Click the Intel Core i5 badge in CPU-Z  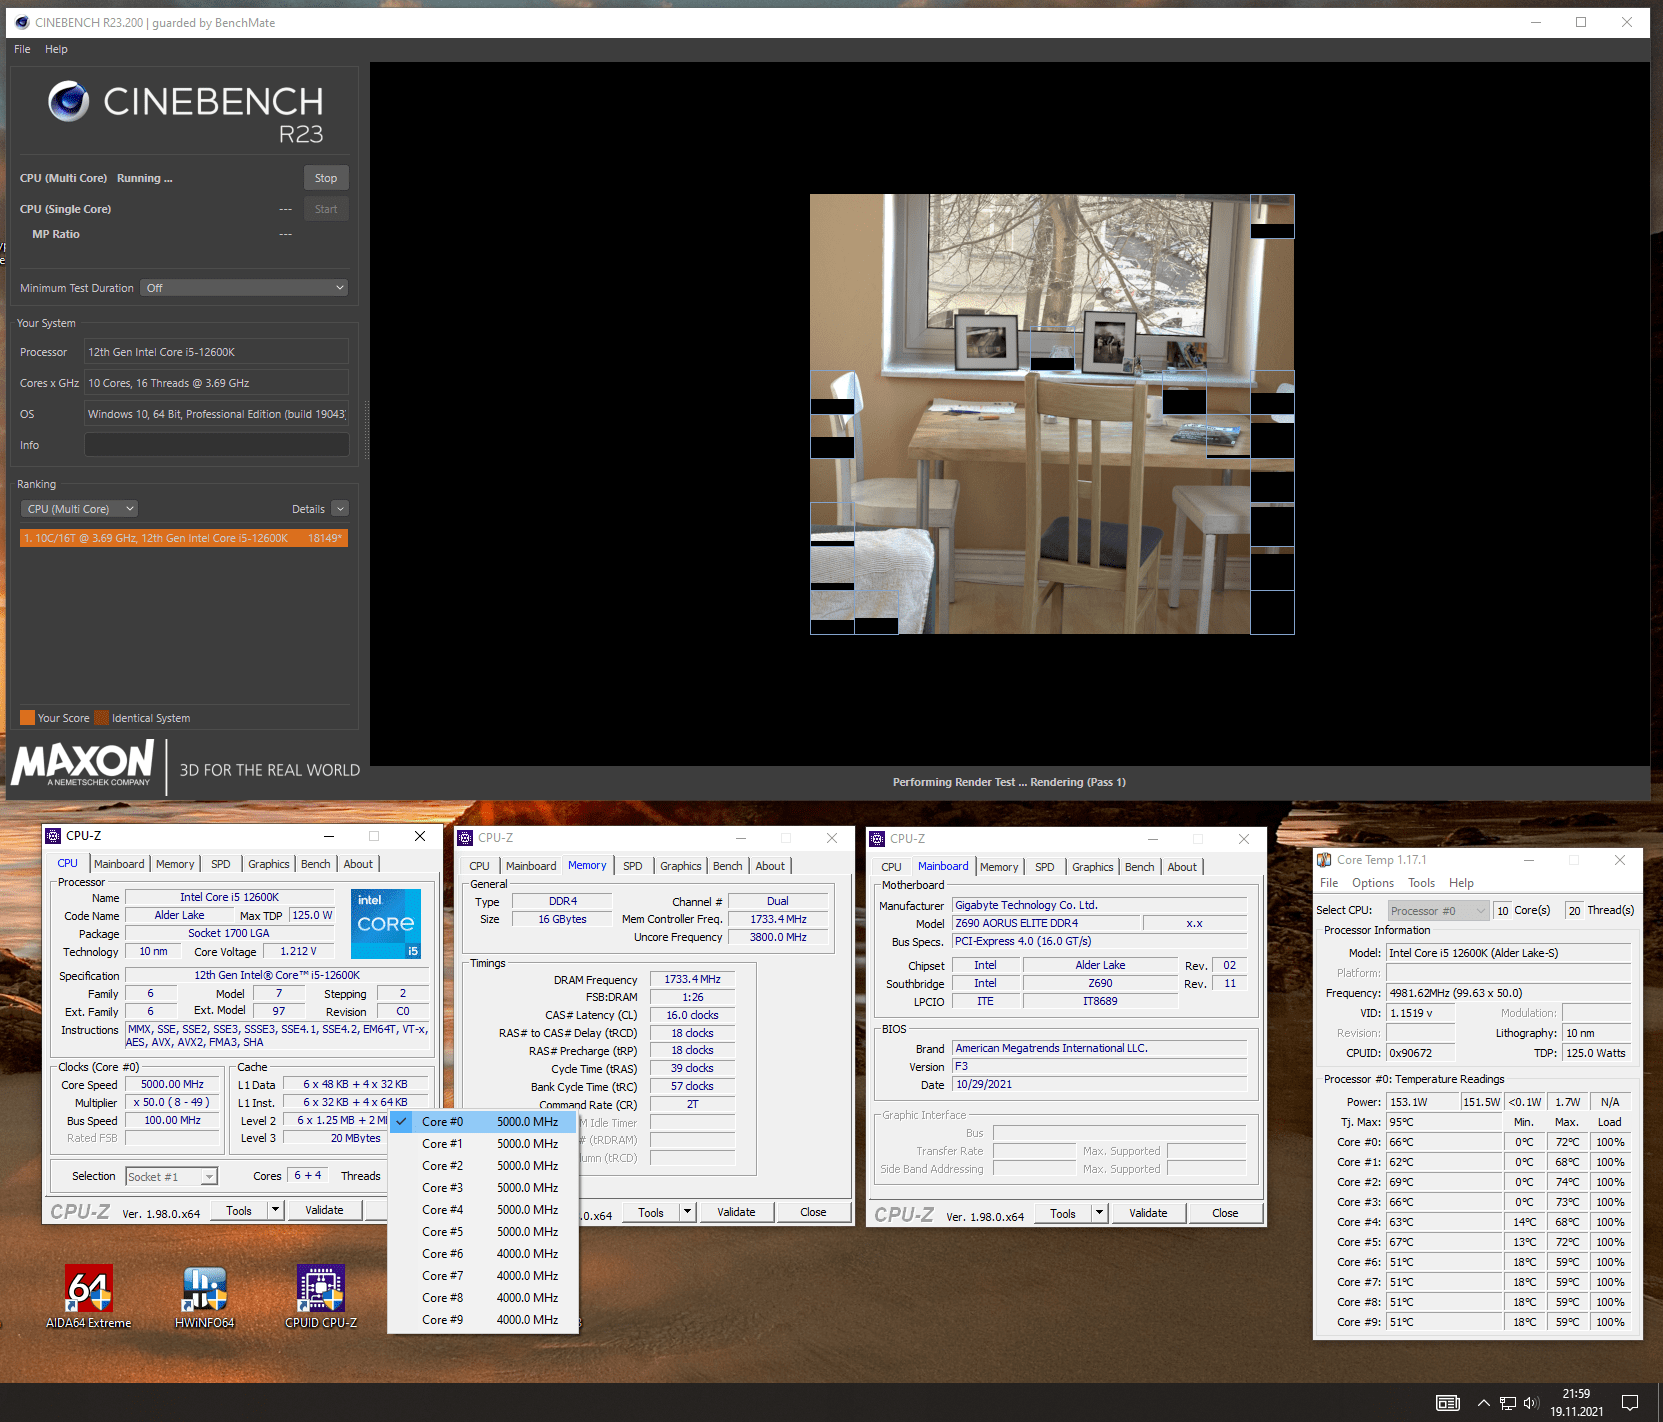[386, 923]
